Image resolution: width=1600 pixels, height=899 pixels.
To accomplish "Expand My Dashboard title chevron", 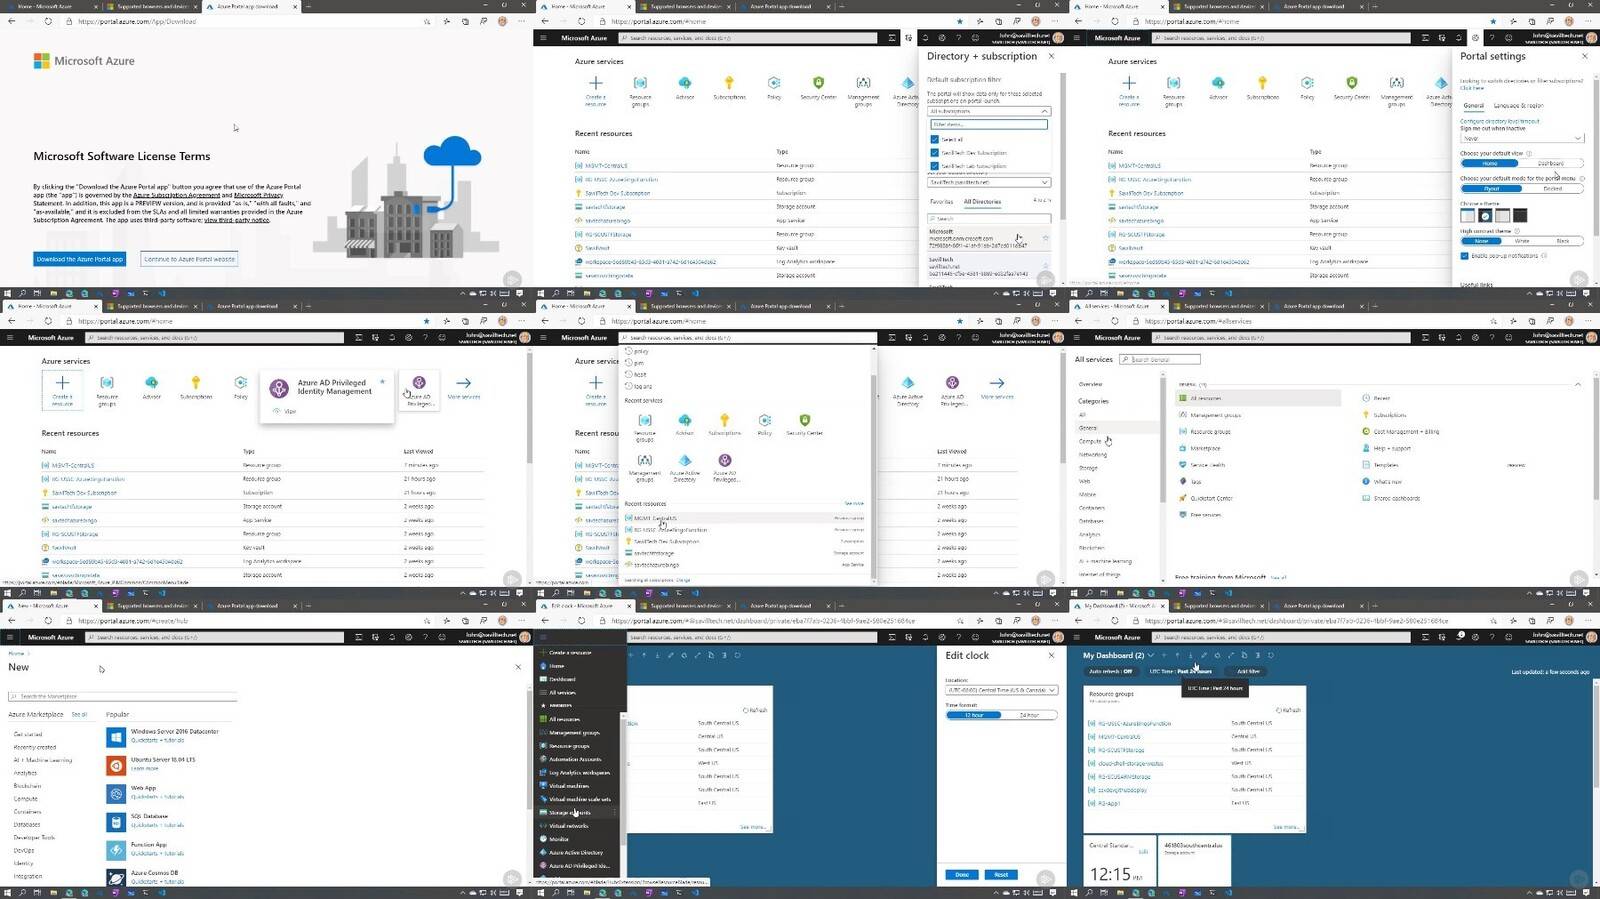I will [x=1151, y=656].
